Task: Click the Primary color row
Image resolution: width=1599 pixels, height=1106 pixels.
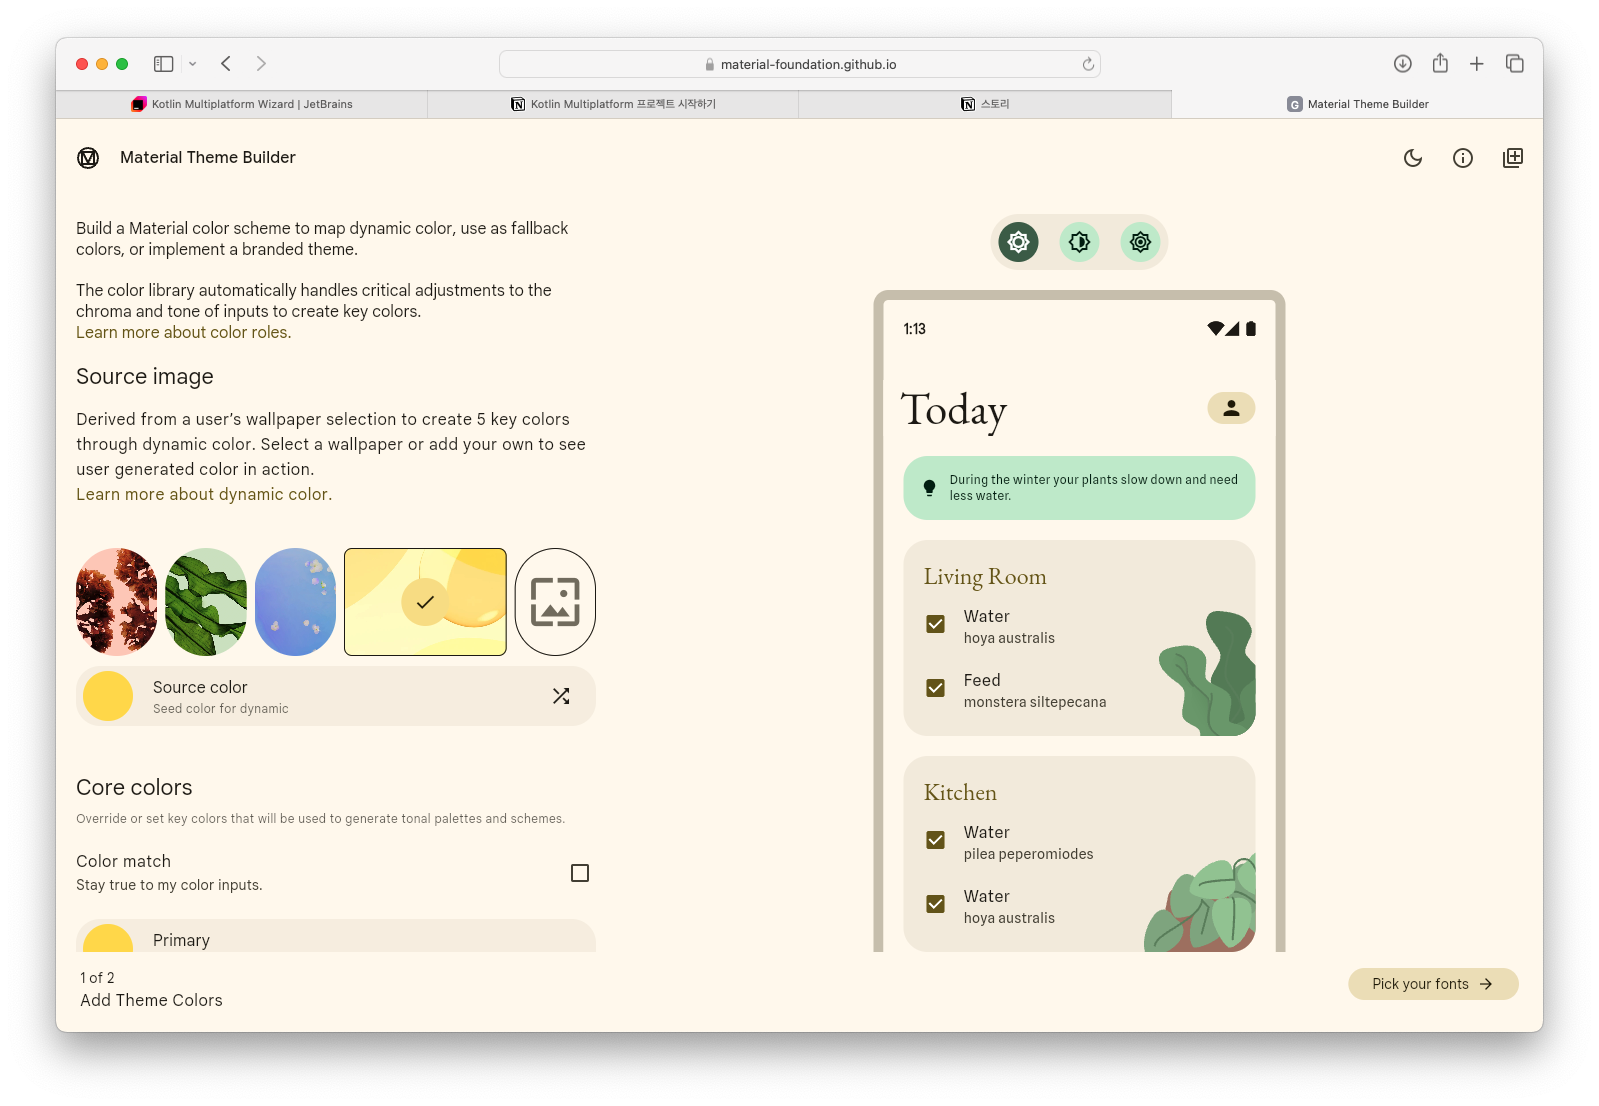Action: pos(336,936)
